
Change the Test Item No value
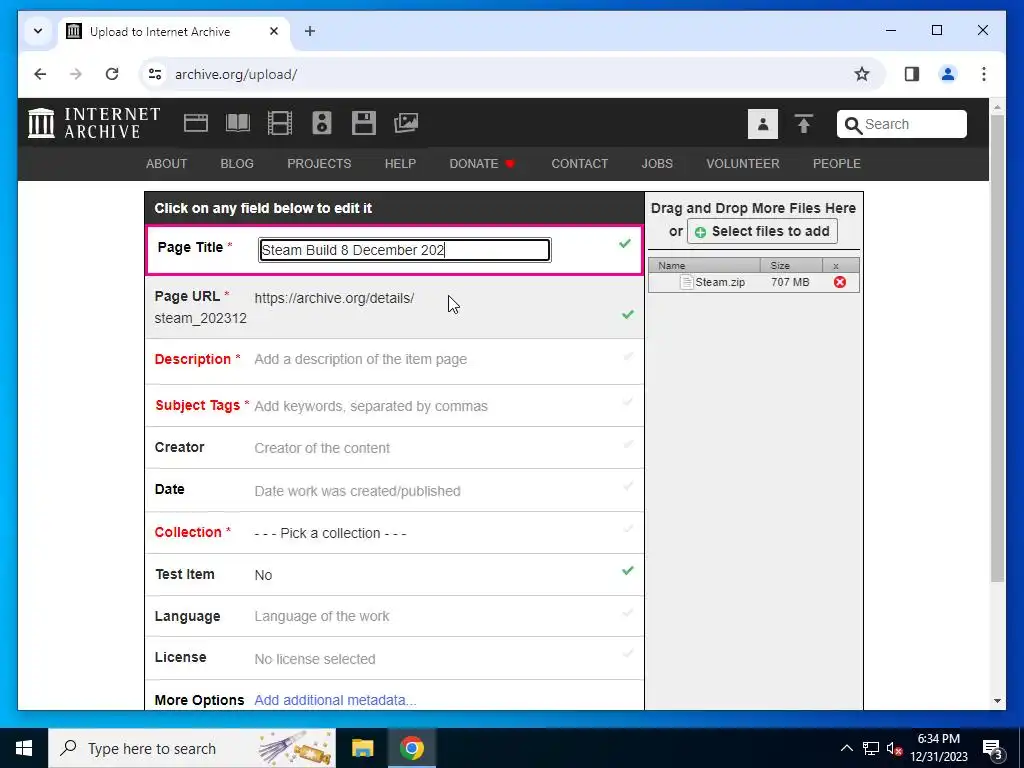(x=263, y=575)
